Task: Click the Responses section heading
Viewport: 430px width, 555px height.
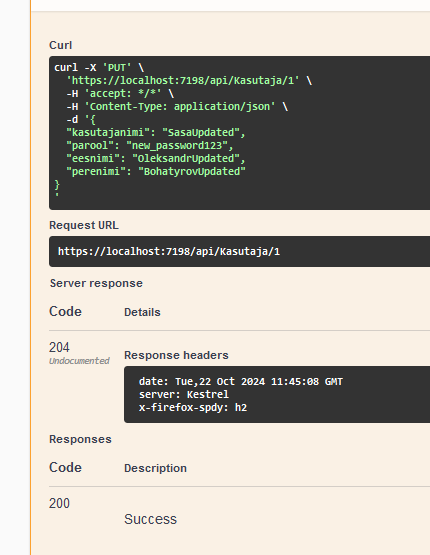Action: coord(80,439)
